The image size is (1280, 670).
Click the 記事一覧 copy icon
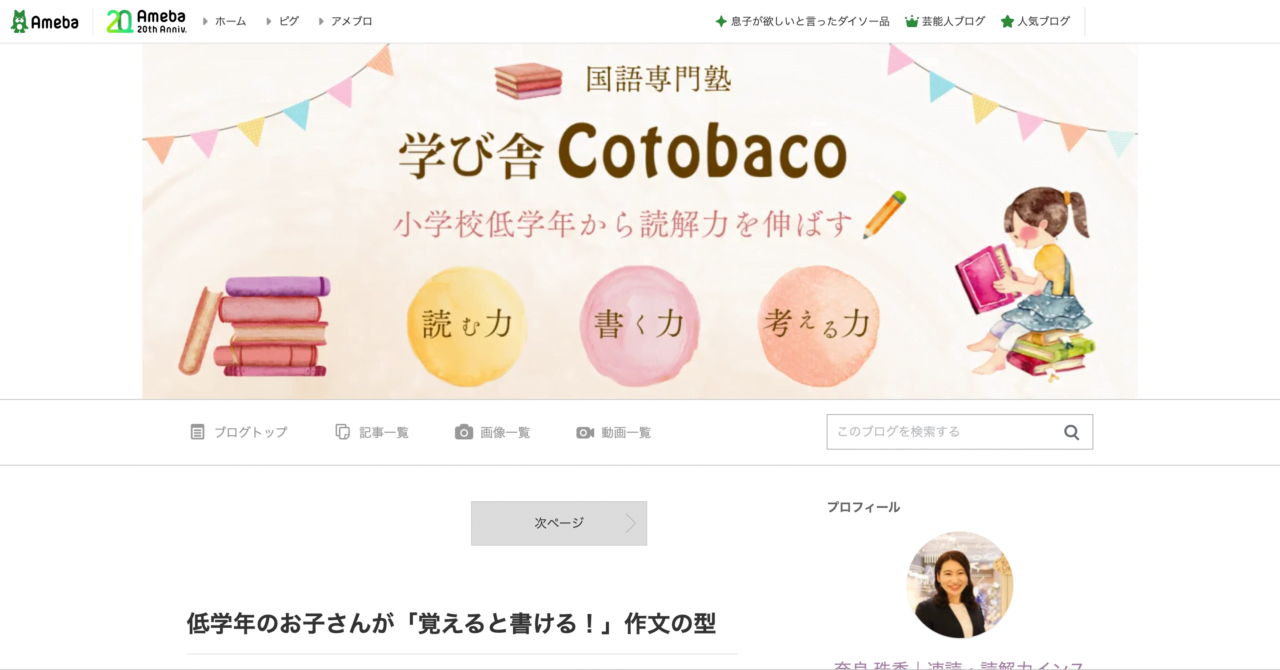pyautogui.click(x=342, y=432)
